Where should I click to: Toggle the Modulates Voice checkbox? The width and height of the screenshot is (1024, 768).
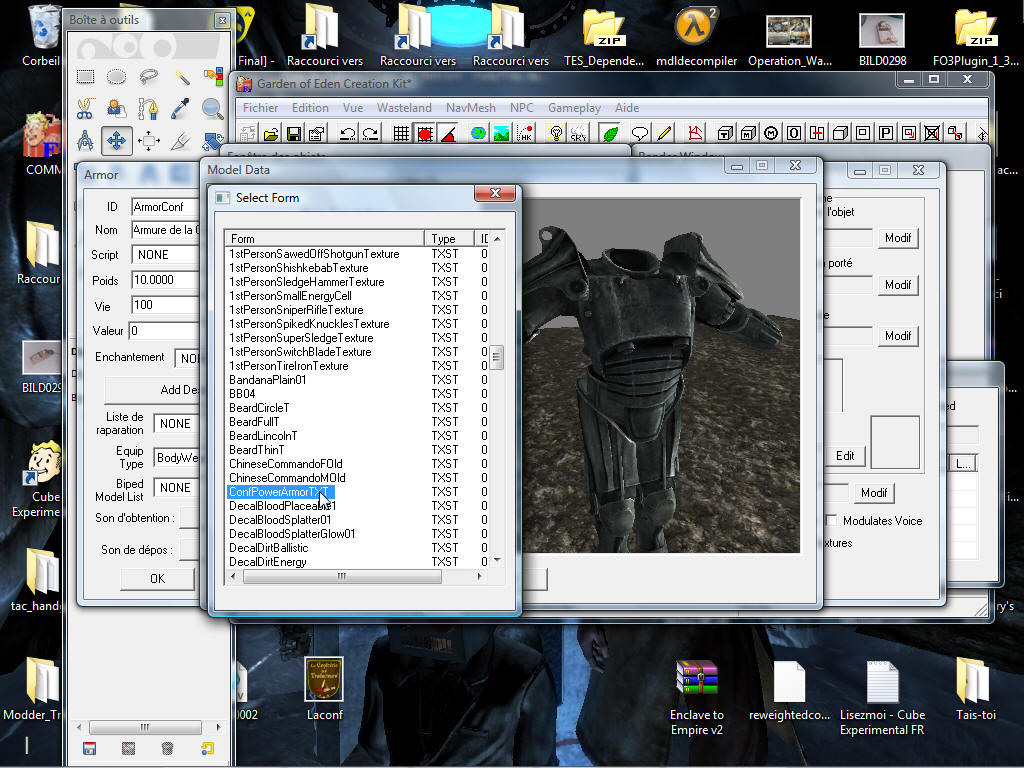point(831,520)
